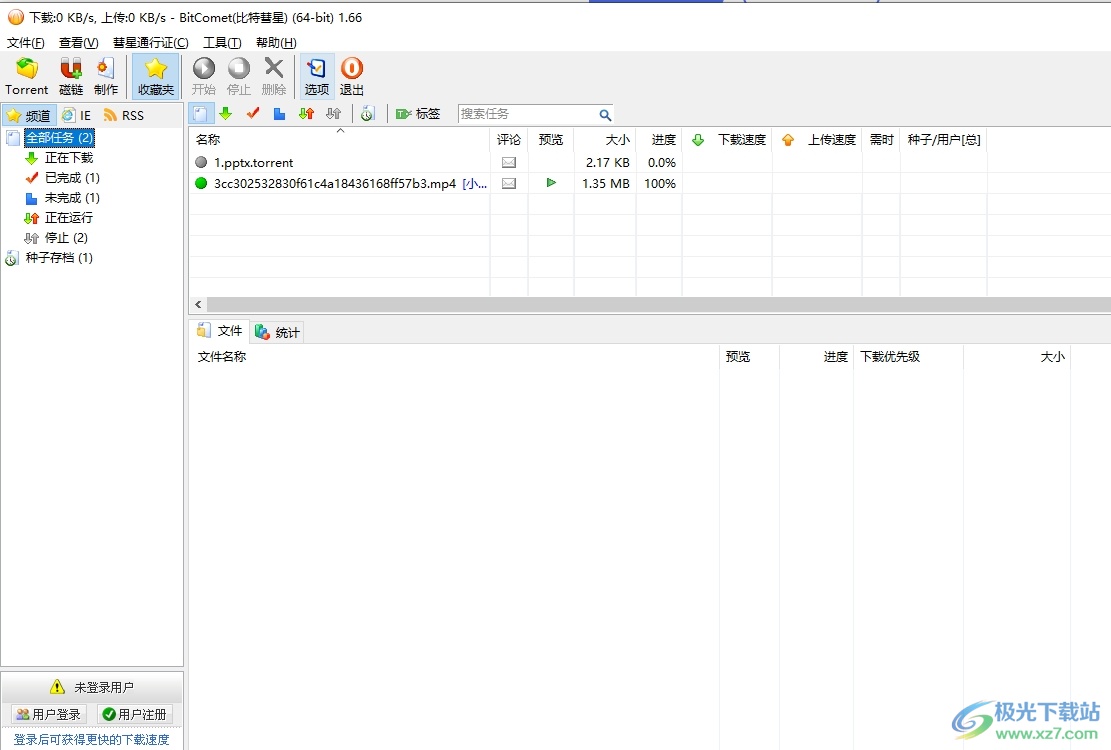Viewport: 1111px width, 750px height.
Task: Open the Tools (工具) menu
Action: (222, 42)
